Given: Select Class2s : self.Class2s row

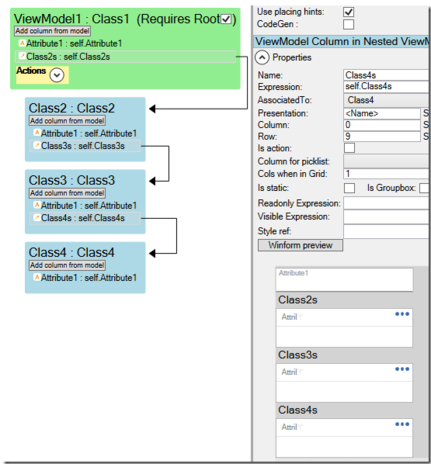Looking at the screenshot, I should point(126,57).
